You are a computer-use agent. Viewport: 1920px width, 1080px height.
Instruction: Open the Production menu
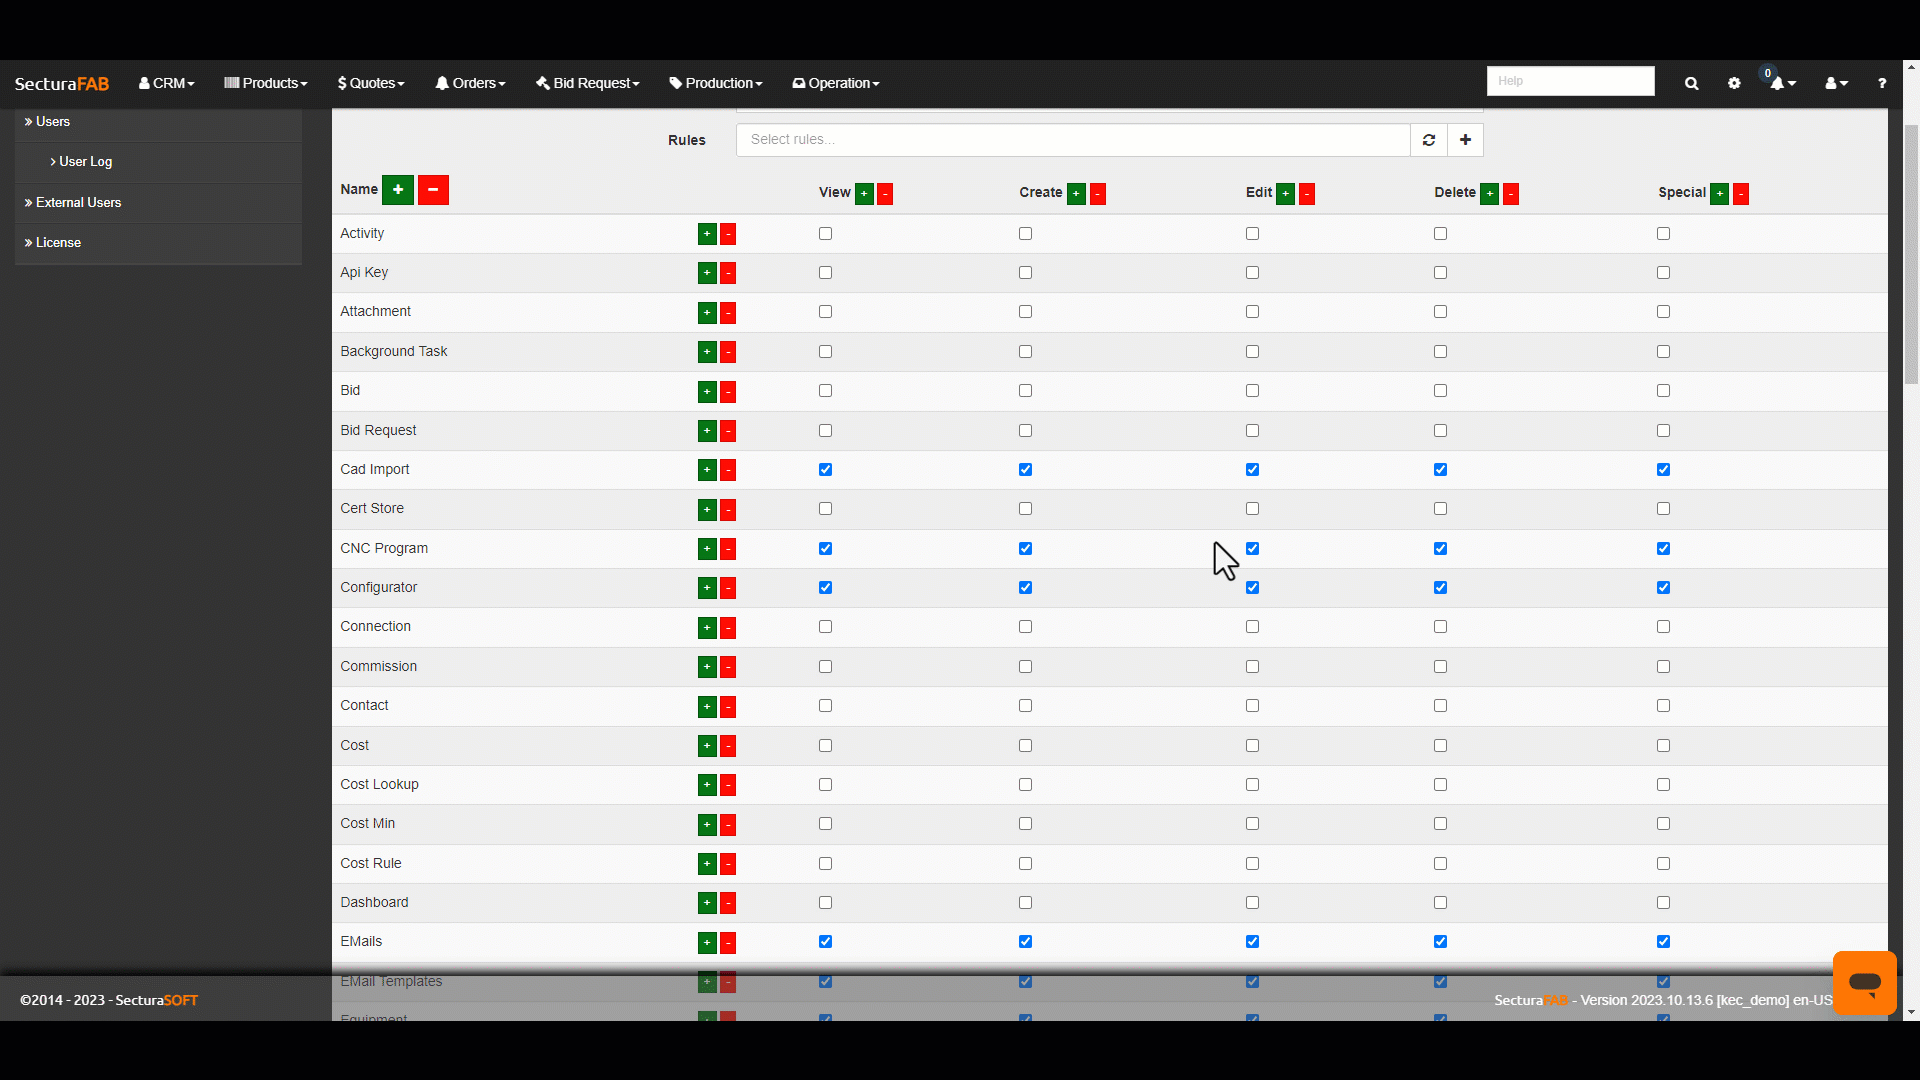click(716, 84)
